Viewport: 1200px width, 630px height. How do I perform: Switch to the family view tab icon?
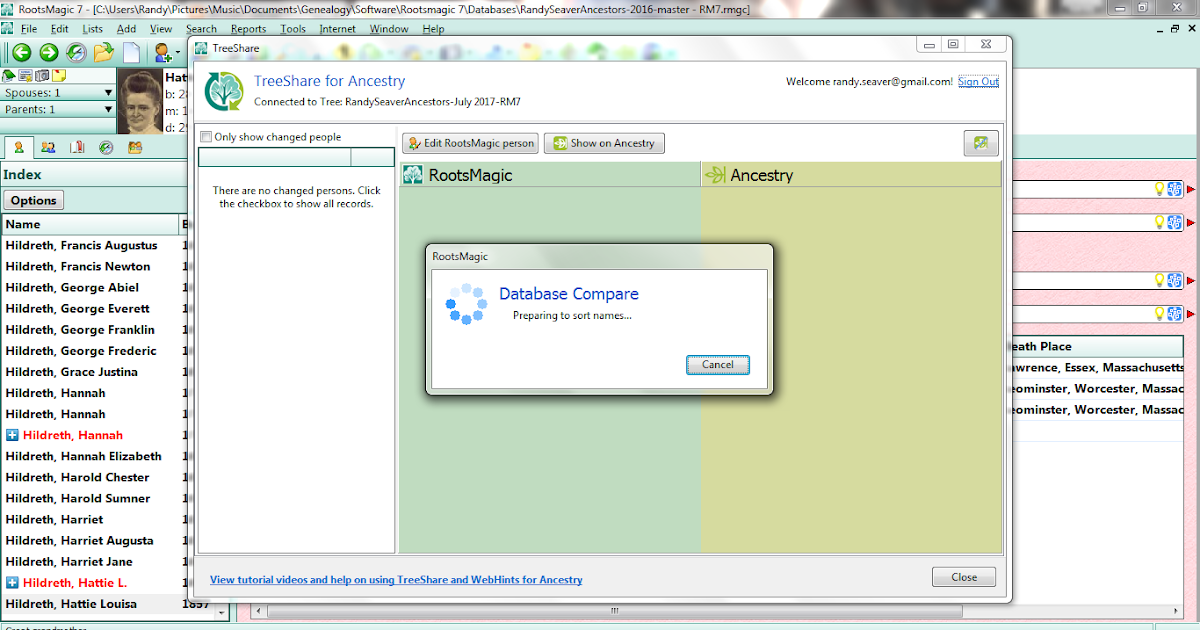(x=48, y=147)
